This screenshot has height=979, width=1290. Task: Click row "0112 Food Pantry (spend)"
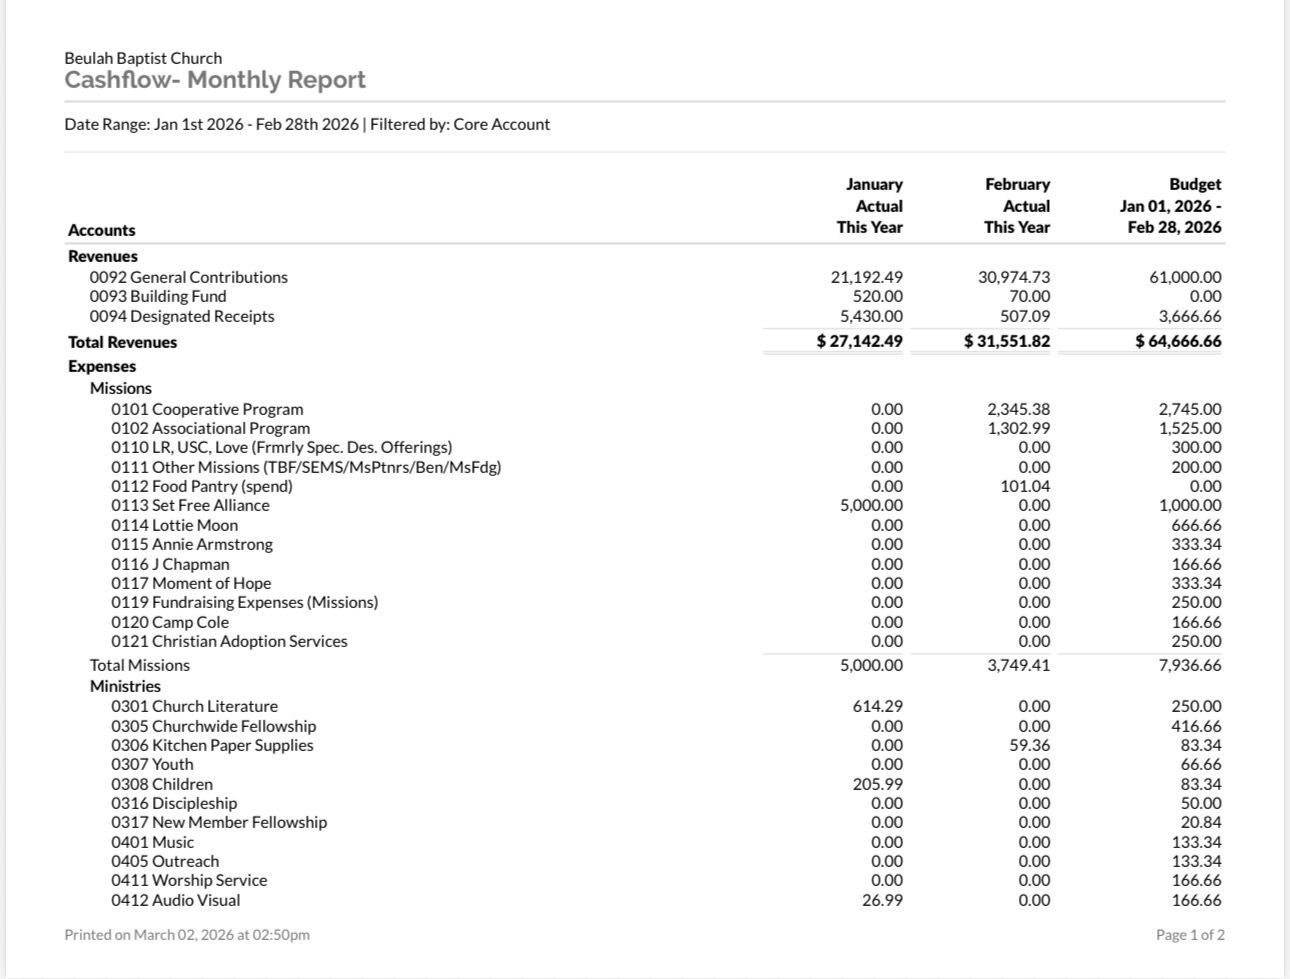[645, 486]
